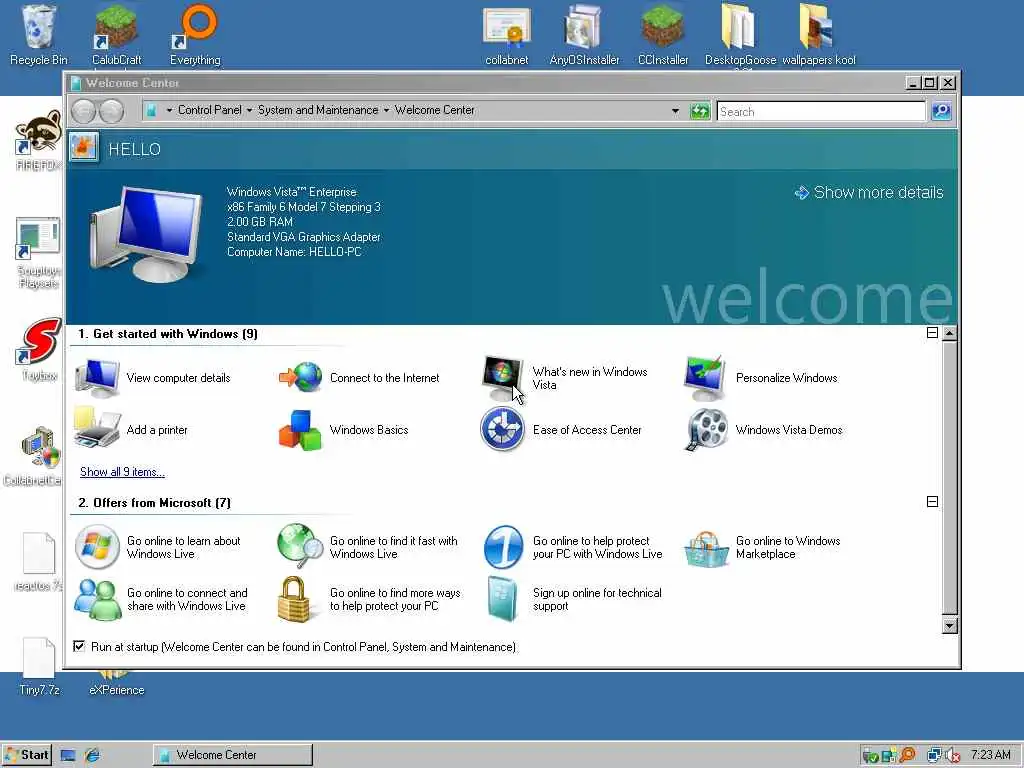Click the Welcome Center breadcrumb

[434, 110]
